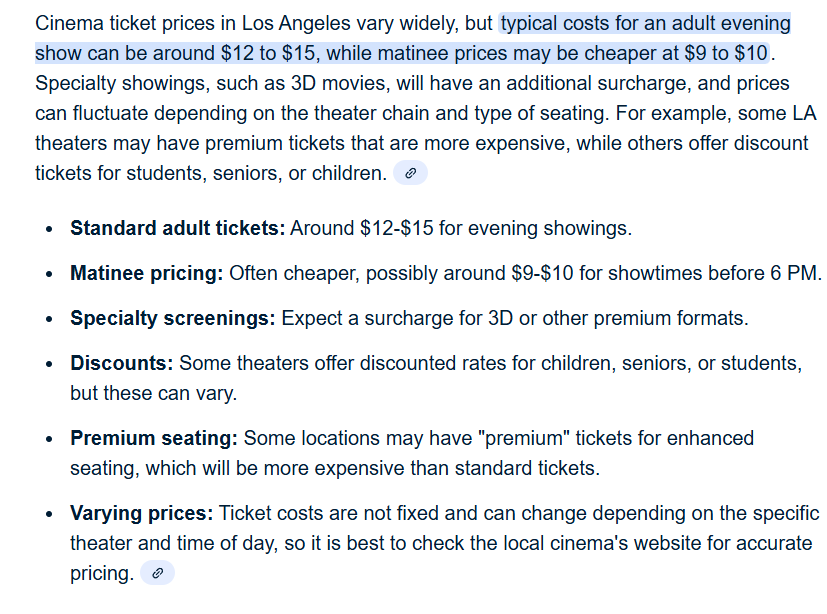Click "Around $12-$15 for evening showings" text

460,228
